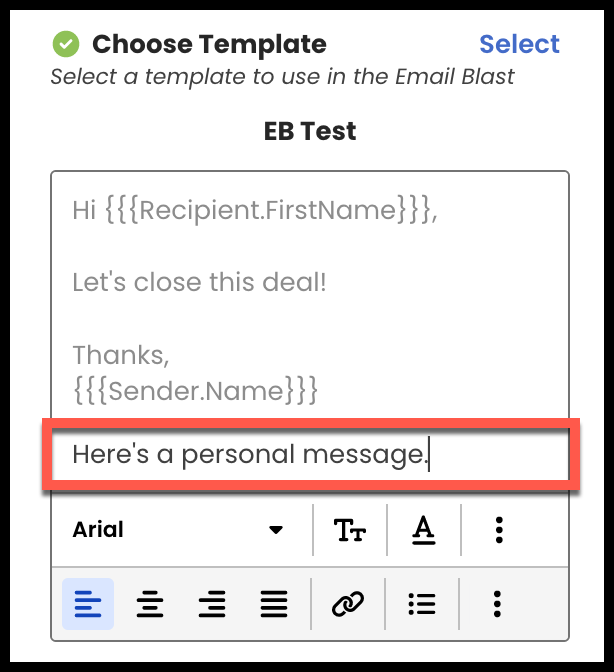
Task: Click into the personal message text field
Action: [311, 454]
